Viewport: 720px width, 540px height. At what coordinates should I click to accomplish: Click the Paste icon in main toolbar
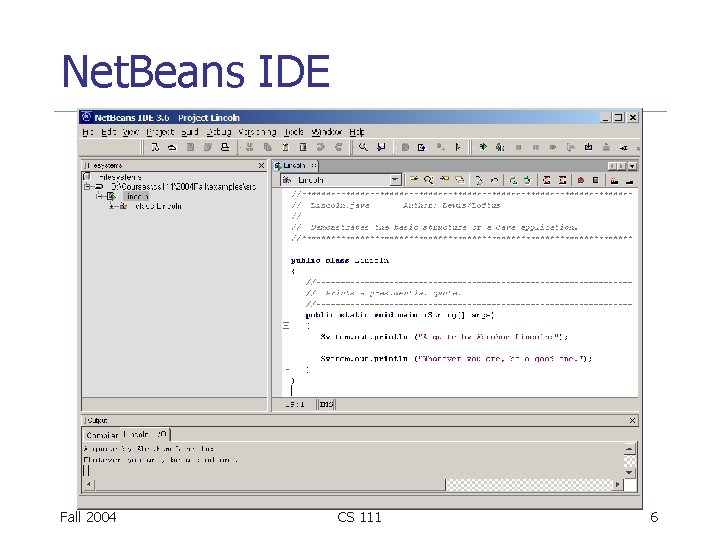285,147
